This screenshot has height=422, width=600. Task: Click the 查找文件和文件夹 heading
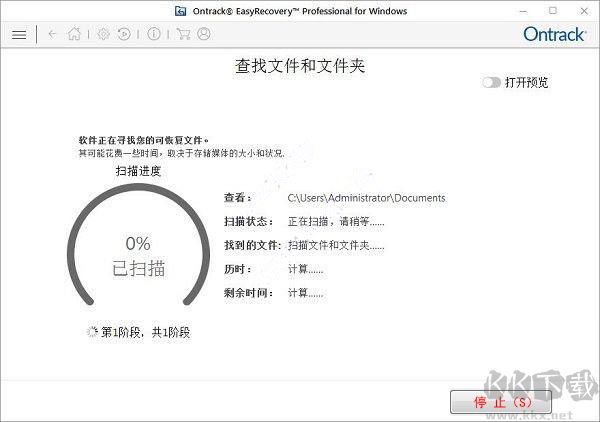pos(299,67)
